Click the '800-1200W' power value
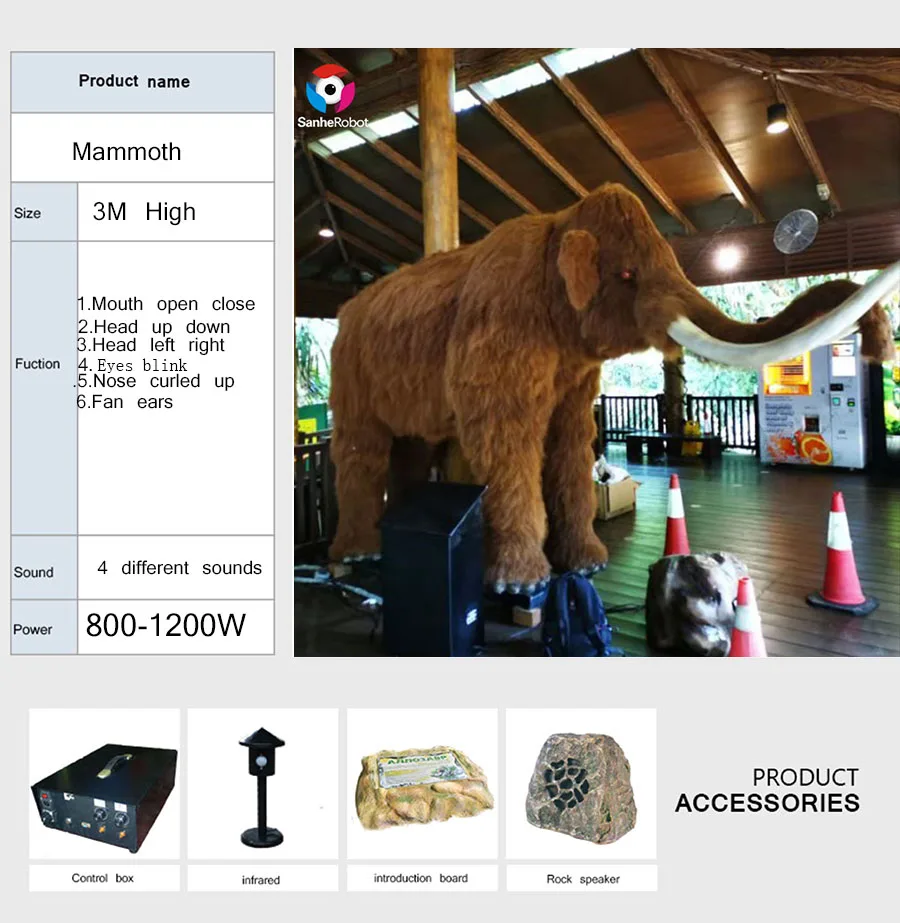The width and height of the screenshot is (900, 923). (165, 626)
